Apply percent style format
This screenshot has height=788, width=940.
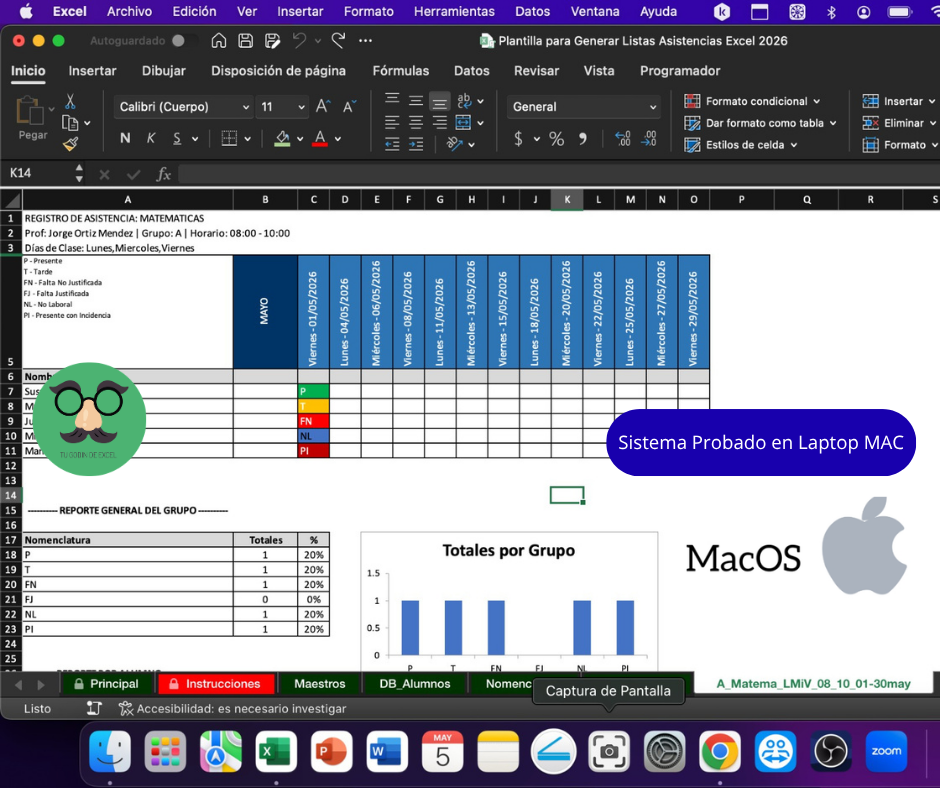pos(556,139)
